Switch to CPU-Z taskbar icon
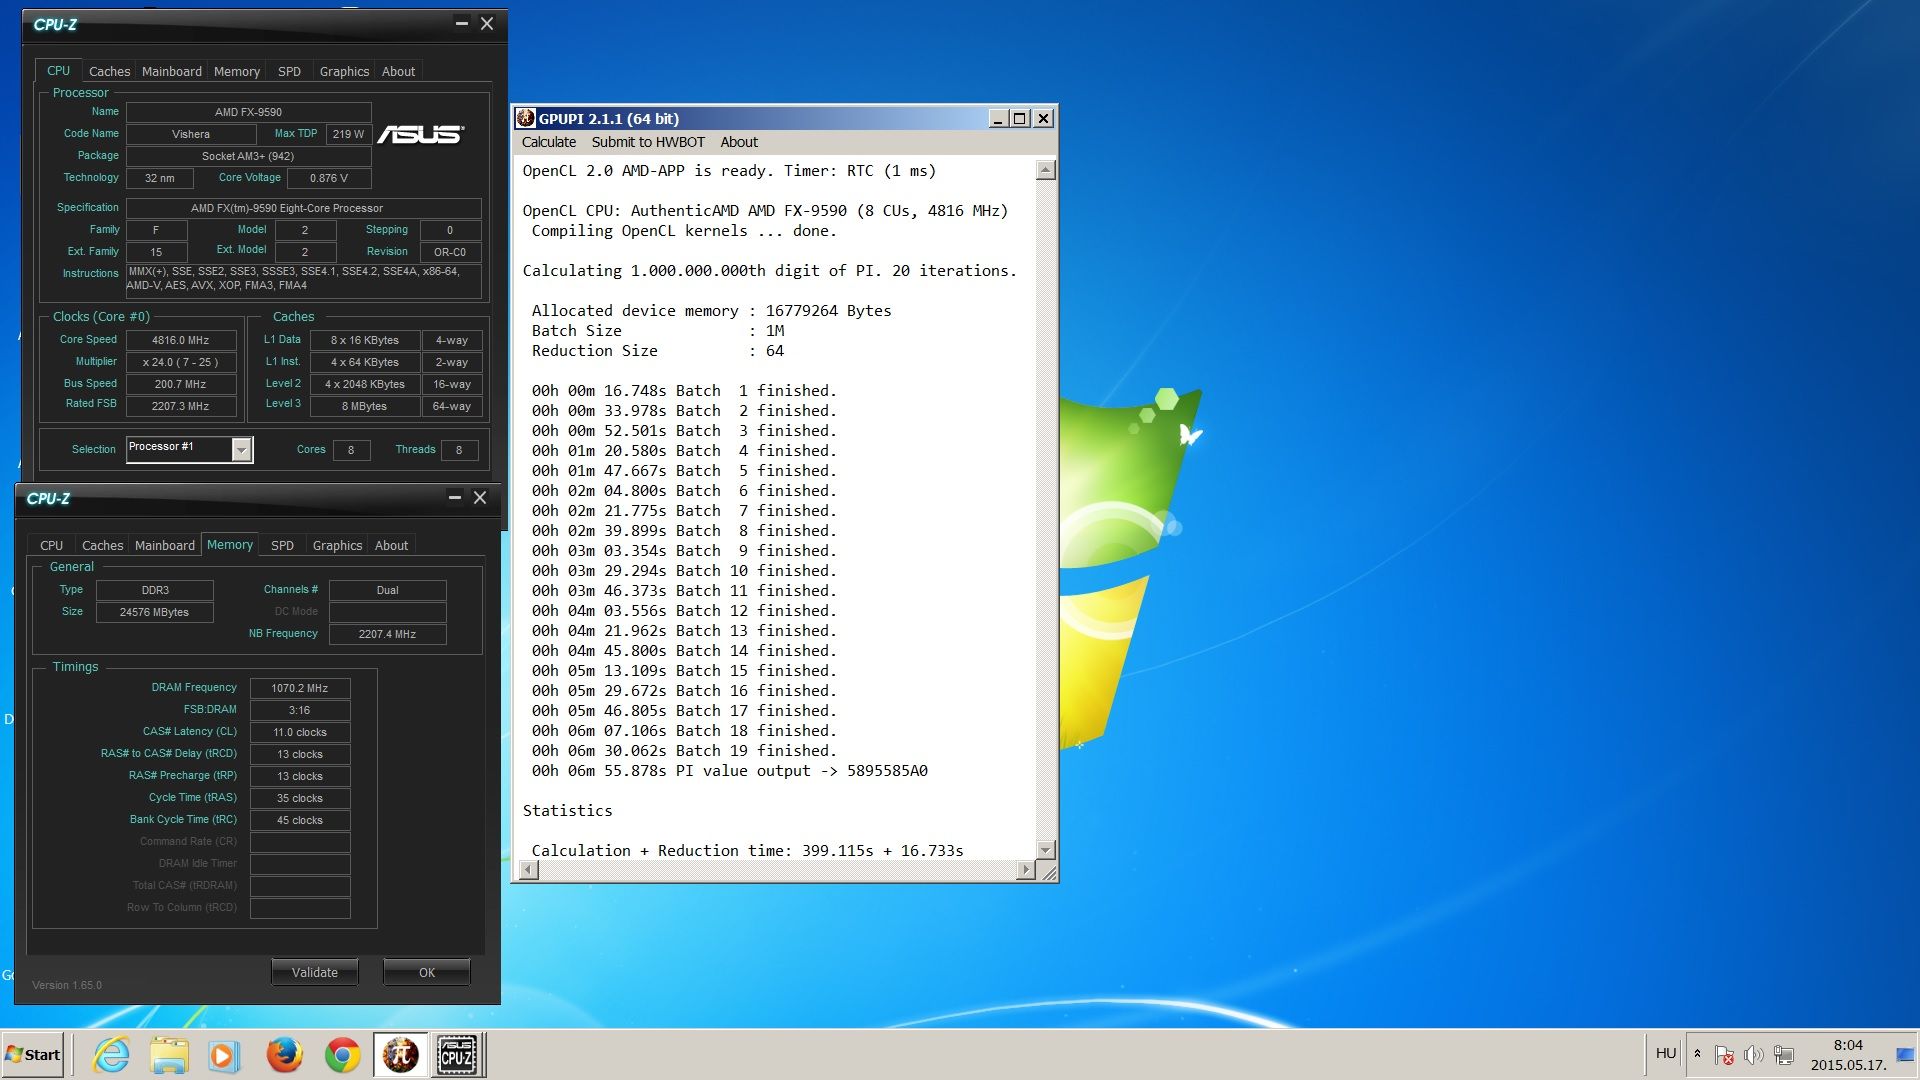Screen dimensions: 1920x1080 [x=458, y=1055]
